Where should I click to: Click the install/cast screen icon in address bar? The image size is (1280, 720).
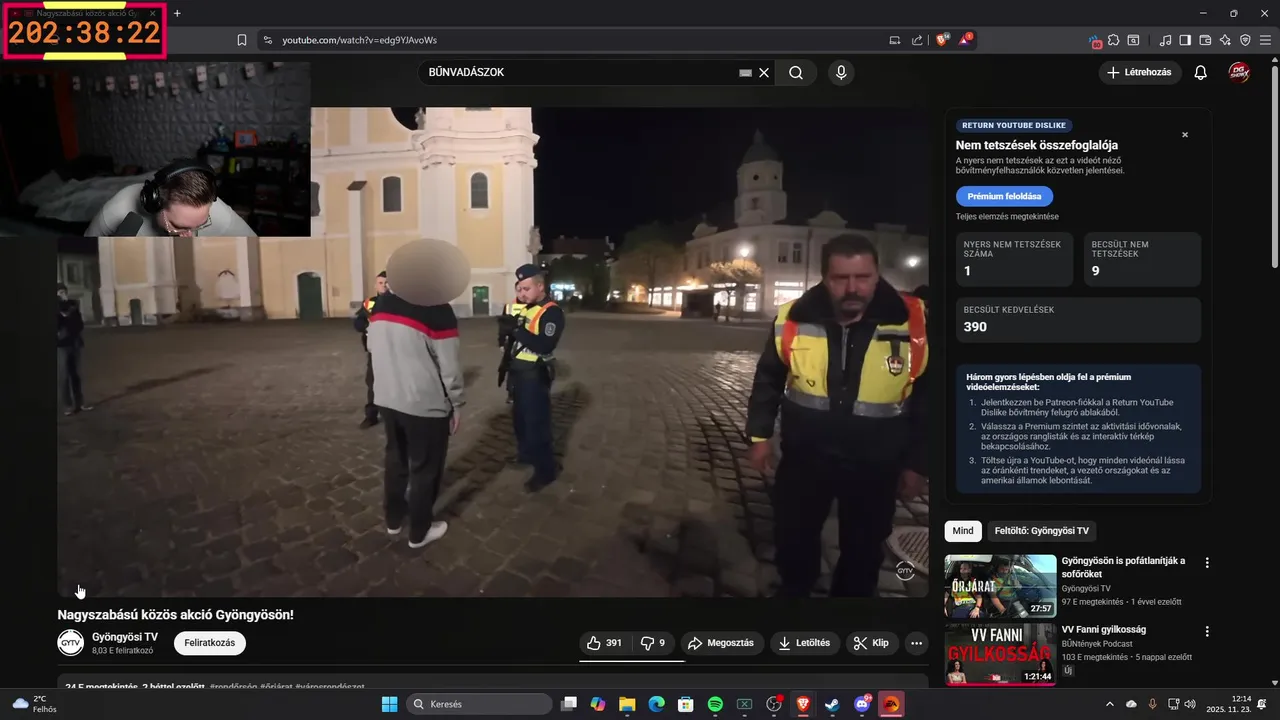pyautogui.click(x=895, y=40)
